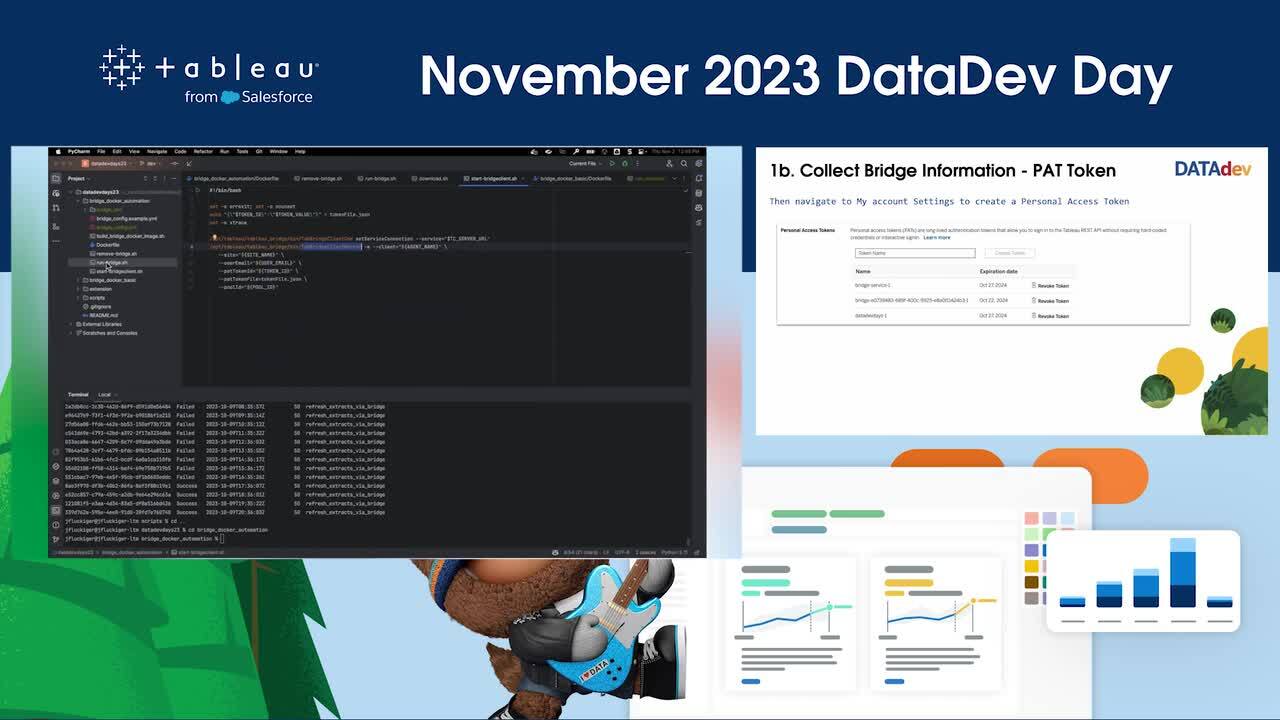Click the terminal command prompt line
Viewport: 1280px width, 720px height.
[x=145, y=539]
